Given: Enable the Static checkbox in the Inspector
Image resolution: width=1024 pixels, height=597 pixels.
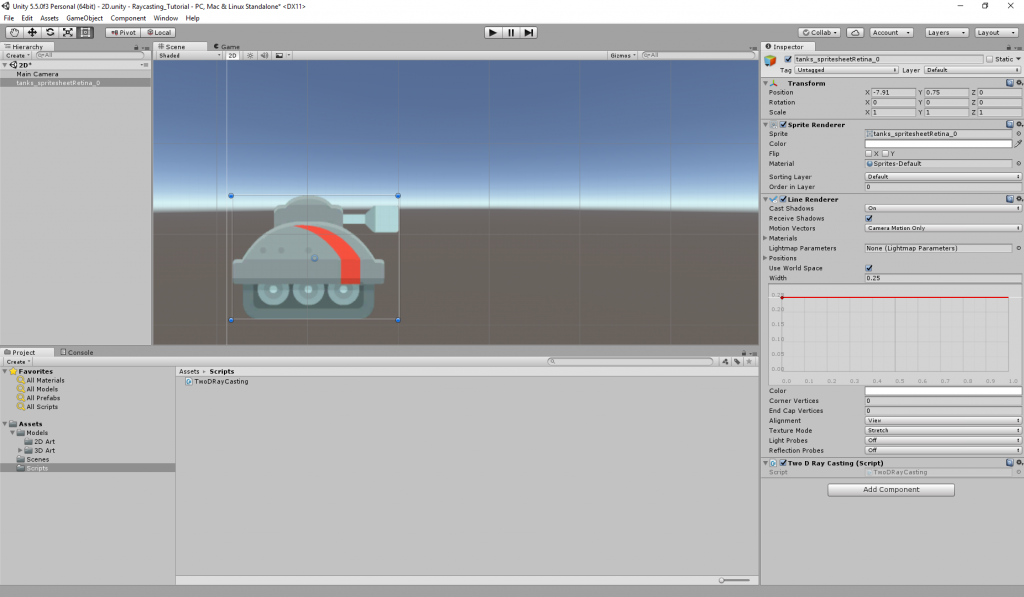Looking at the screenshot, I should [x=990, y=60].
